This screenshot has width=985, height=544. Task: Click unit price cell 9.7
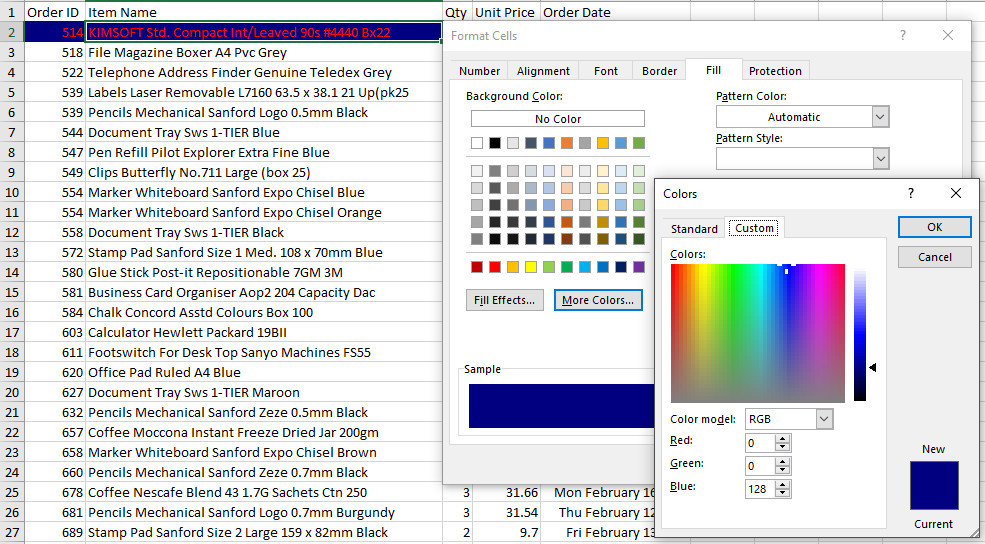506,532
